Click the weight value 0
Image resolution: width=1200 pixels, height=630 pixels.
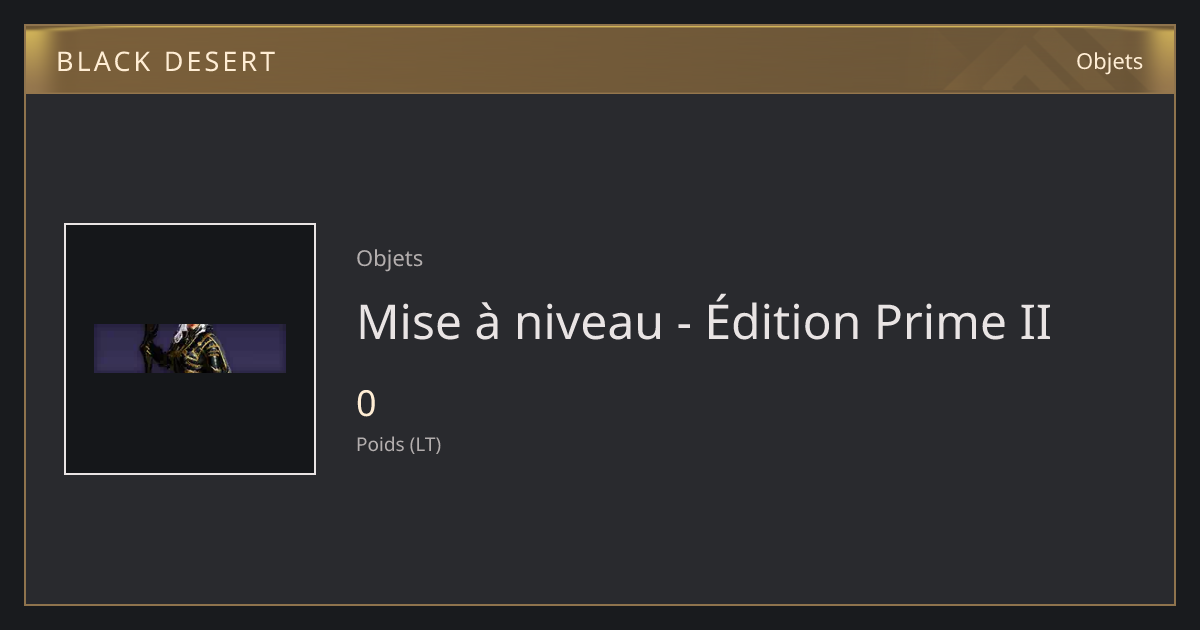(x=366, y=404)
